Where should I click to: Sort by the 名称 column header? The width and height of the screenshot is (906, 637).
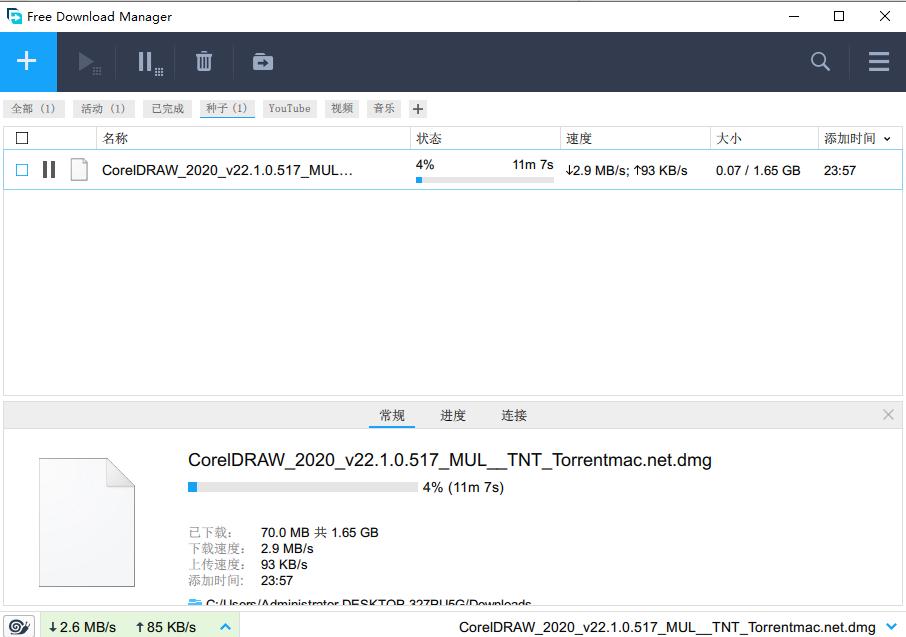pyautogui.click(x=253, y=138)
